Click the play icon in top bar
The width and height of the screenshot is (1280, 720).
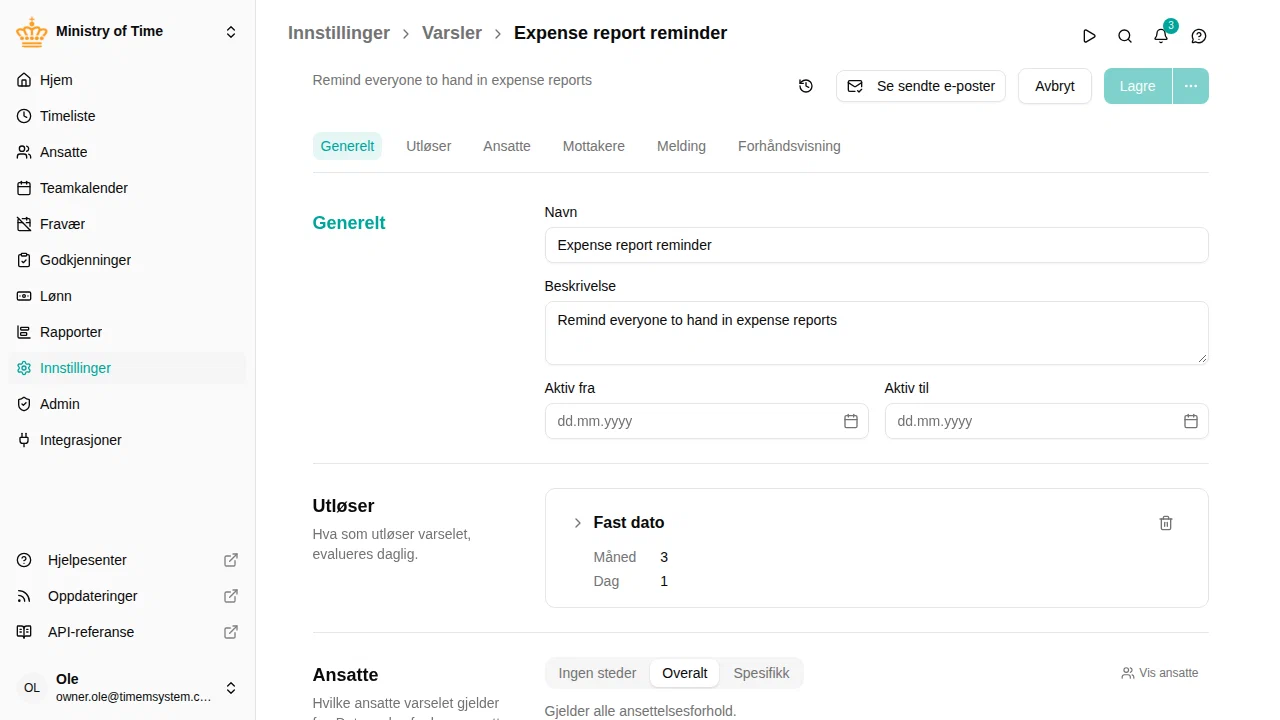1089,36
